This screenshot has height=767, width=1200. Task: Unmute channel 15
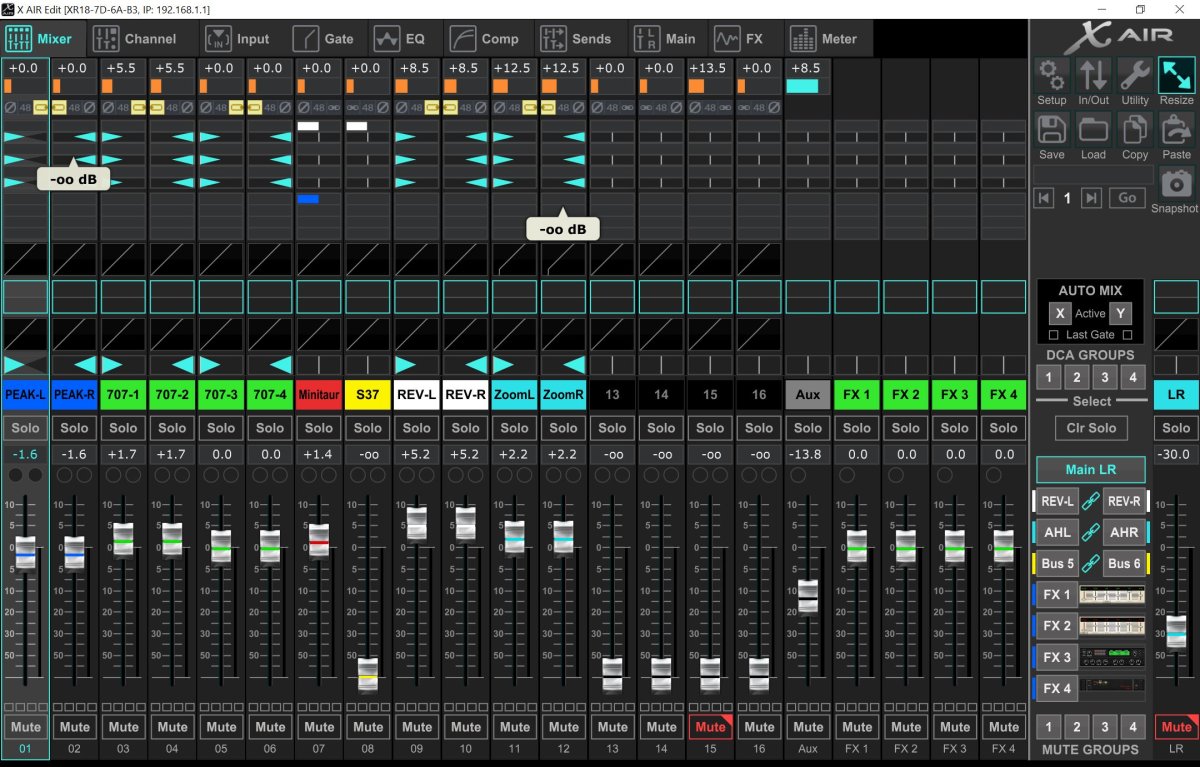710,727
